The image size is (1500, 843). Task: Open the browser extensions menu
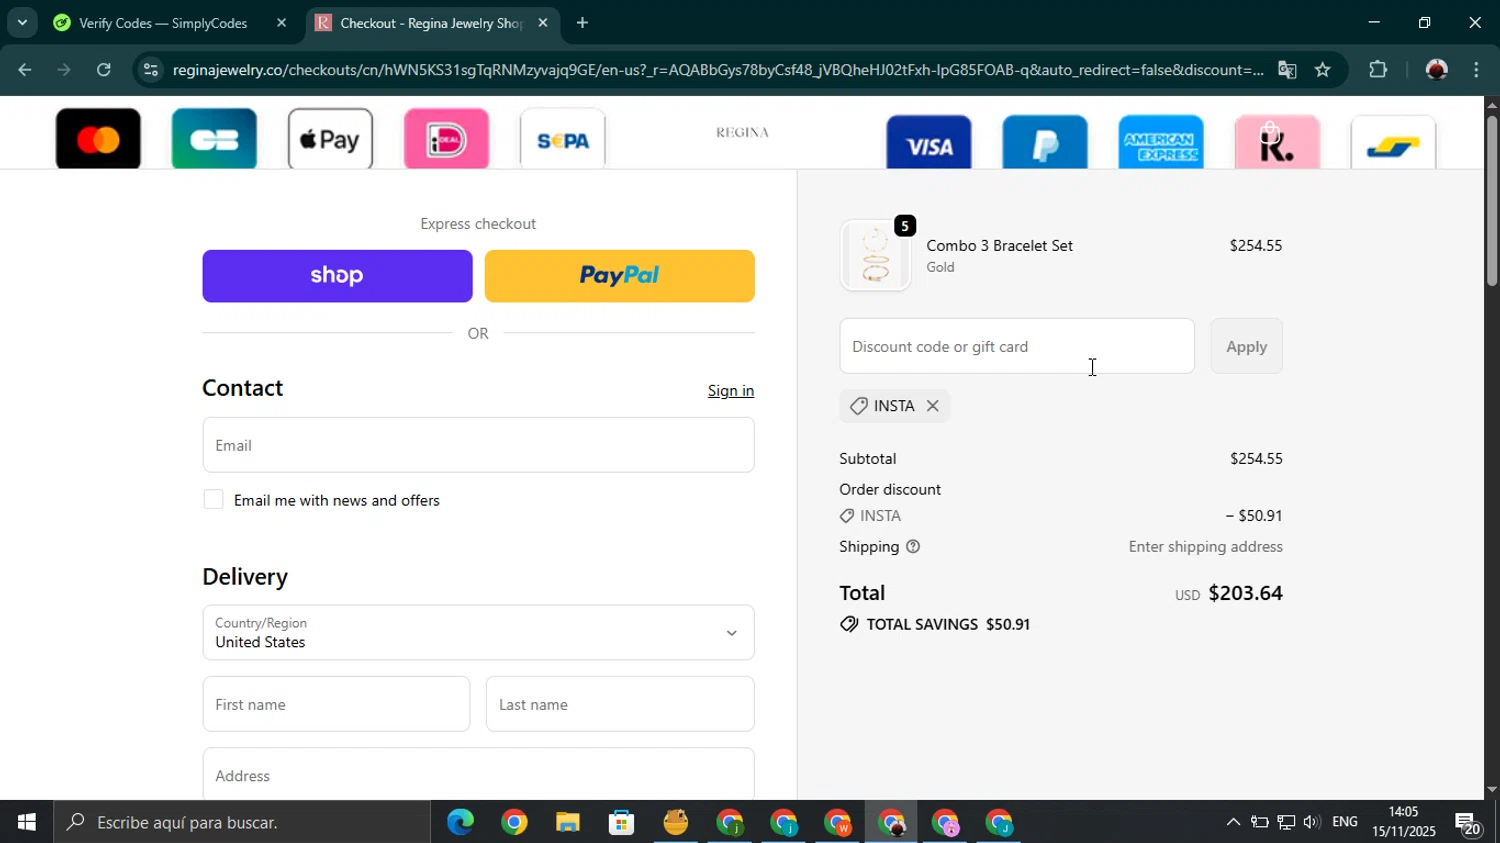pos(1378,70)
